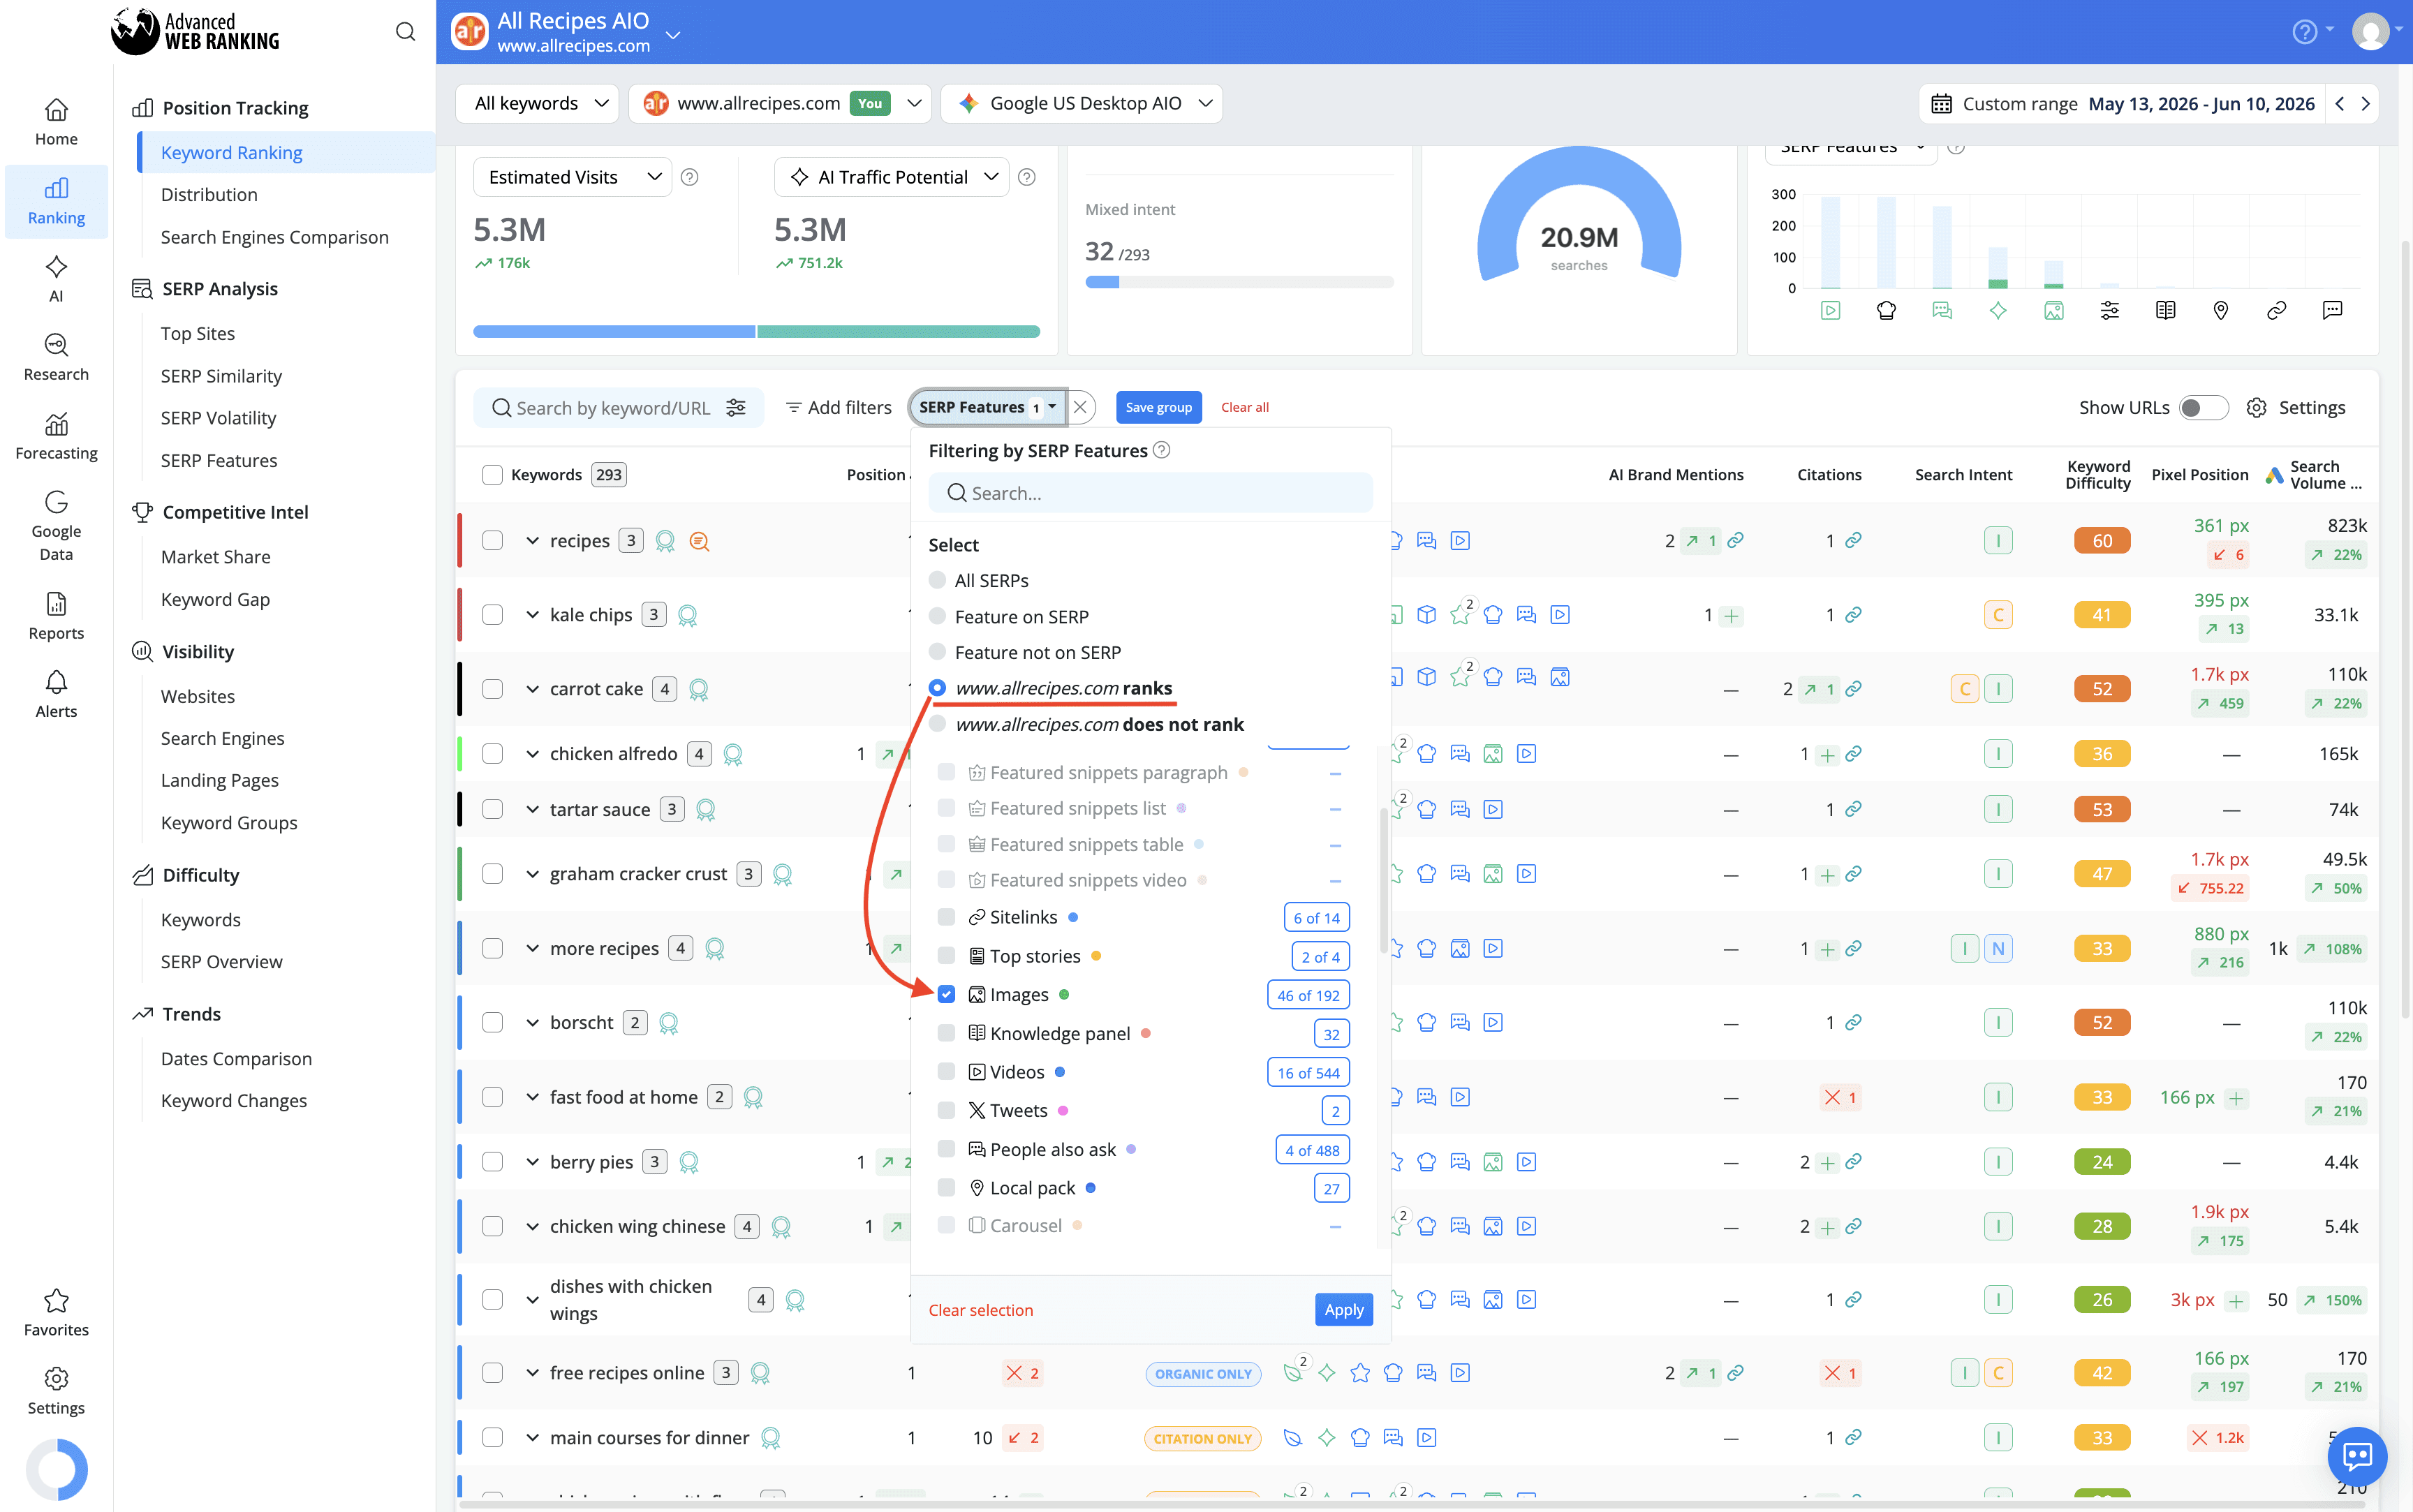Open the AI sidebar section

[56, 279]
